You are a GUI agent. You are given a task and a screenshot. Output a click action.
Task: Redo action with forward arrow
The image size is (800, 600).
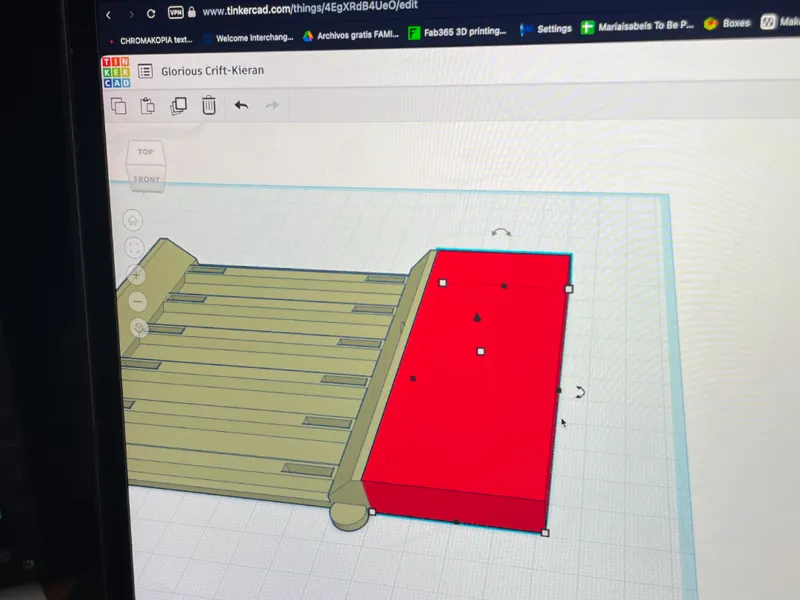coord(272,105)
